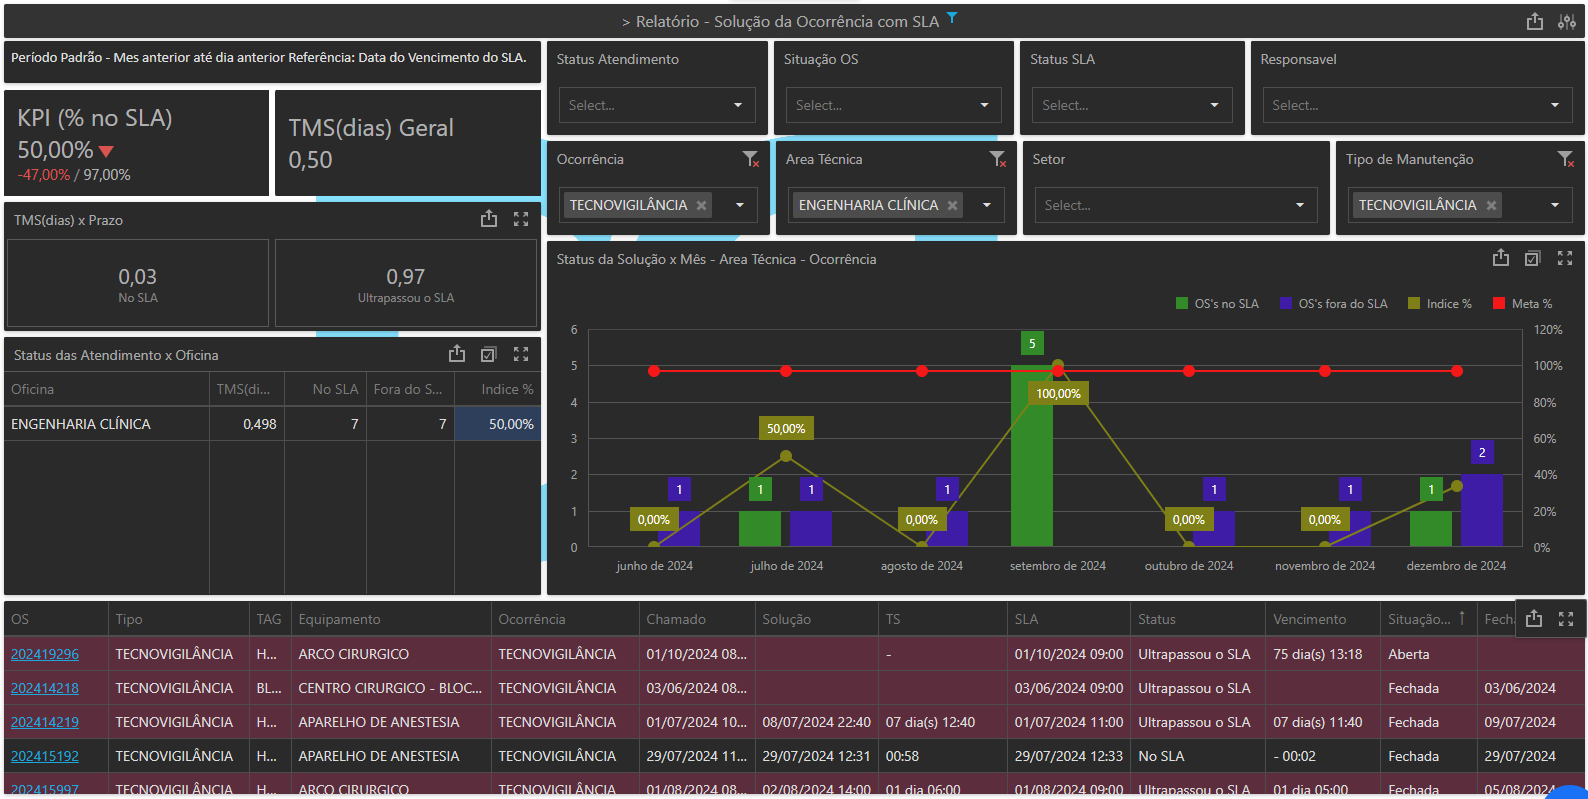Clear the Area Técnica filter funnel icon
1588x799 pixels.
pyautogui.click(x=997, y=159)
